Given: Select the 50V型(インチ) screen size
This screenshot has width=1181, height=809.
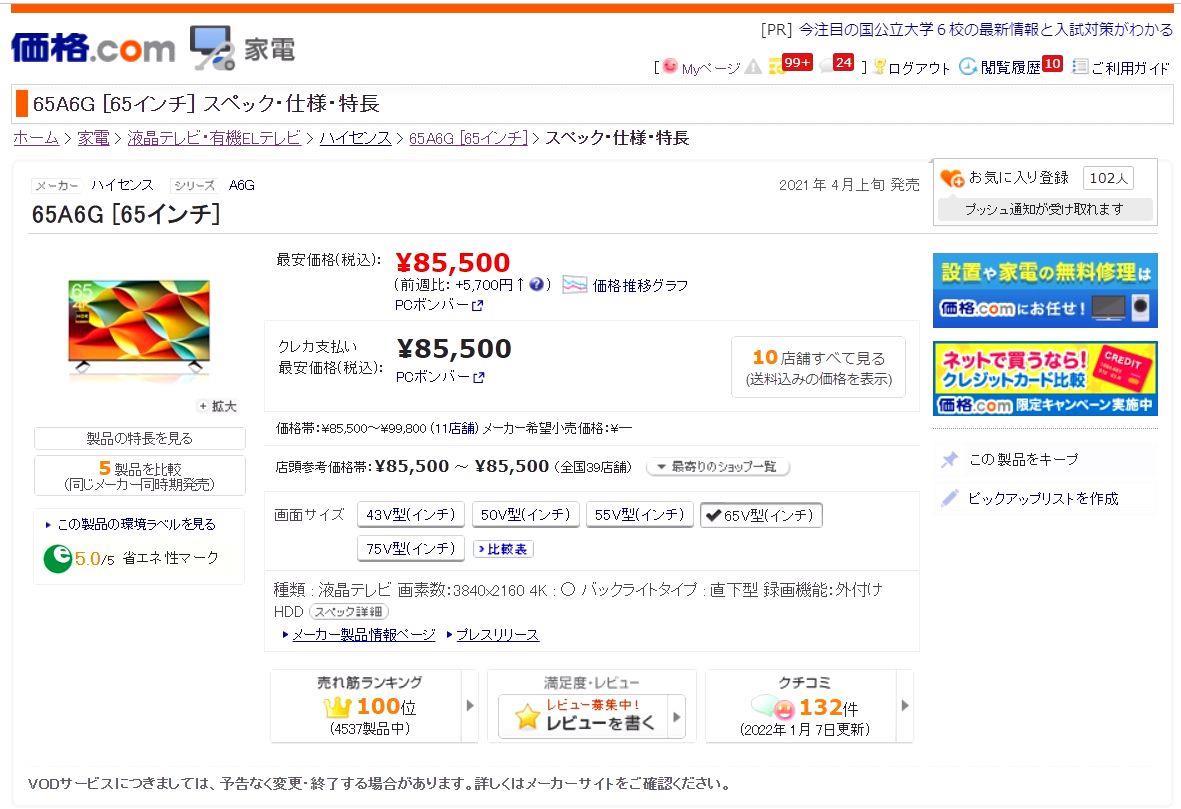Looking at the screenshot, I should click(x=526, y=514).
